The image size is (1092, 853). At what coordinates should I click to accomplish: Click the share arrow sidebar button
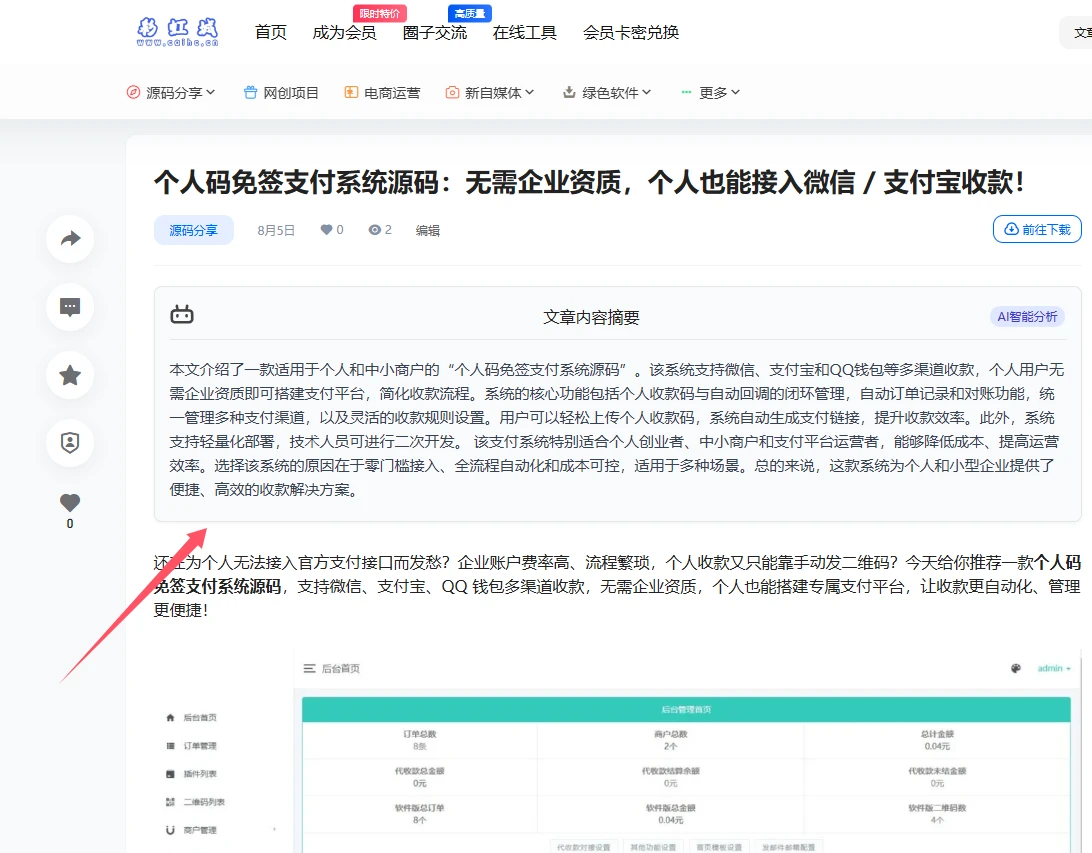coord(70,239)
